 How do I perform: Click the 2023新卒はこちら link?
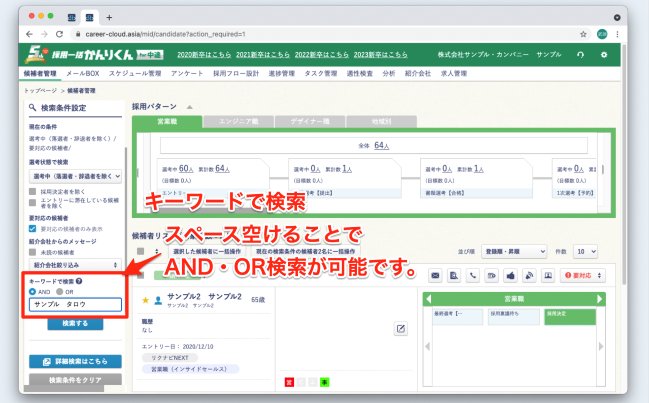click(x=381, y=55)
